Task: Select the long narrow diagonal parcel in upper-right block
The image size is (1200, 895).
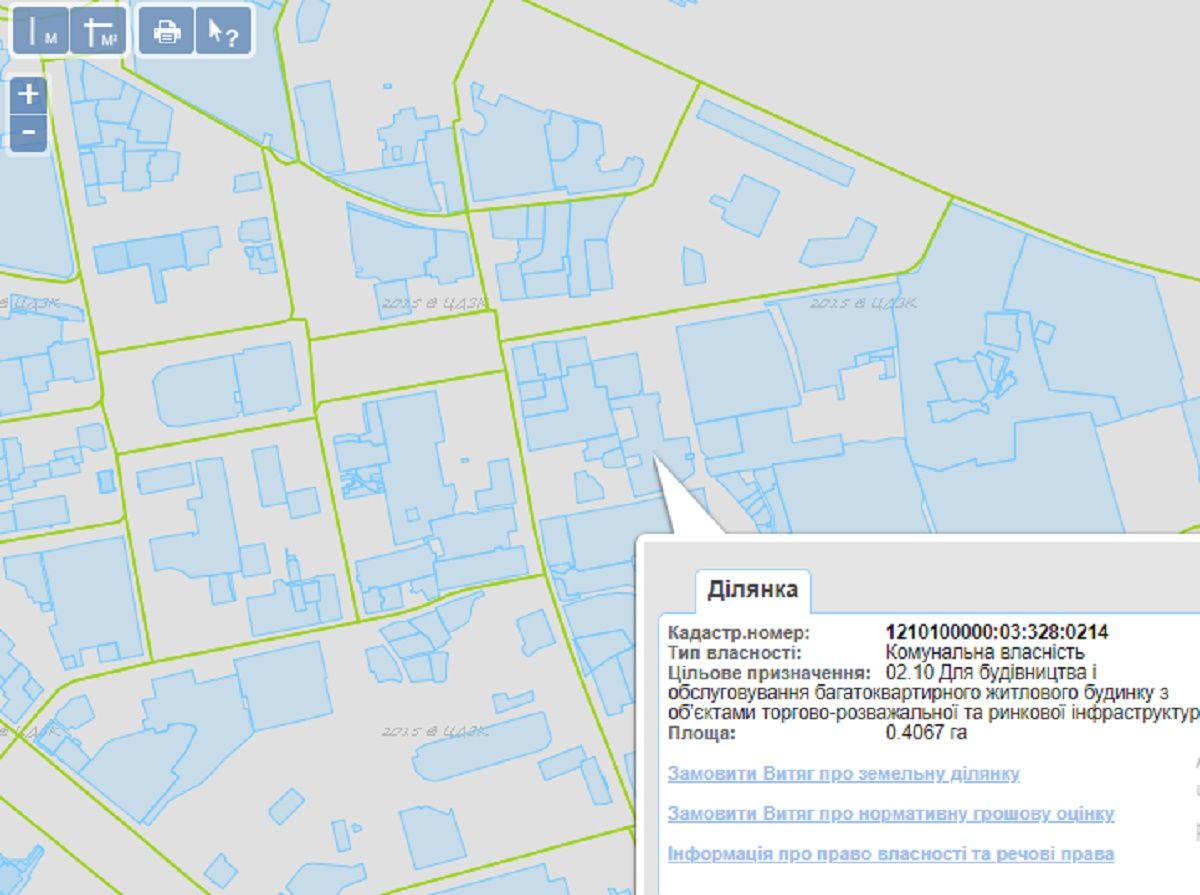Action: [775, 143]
